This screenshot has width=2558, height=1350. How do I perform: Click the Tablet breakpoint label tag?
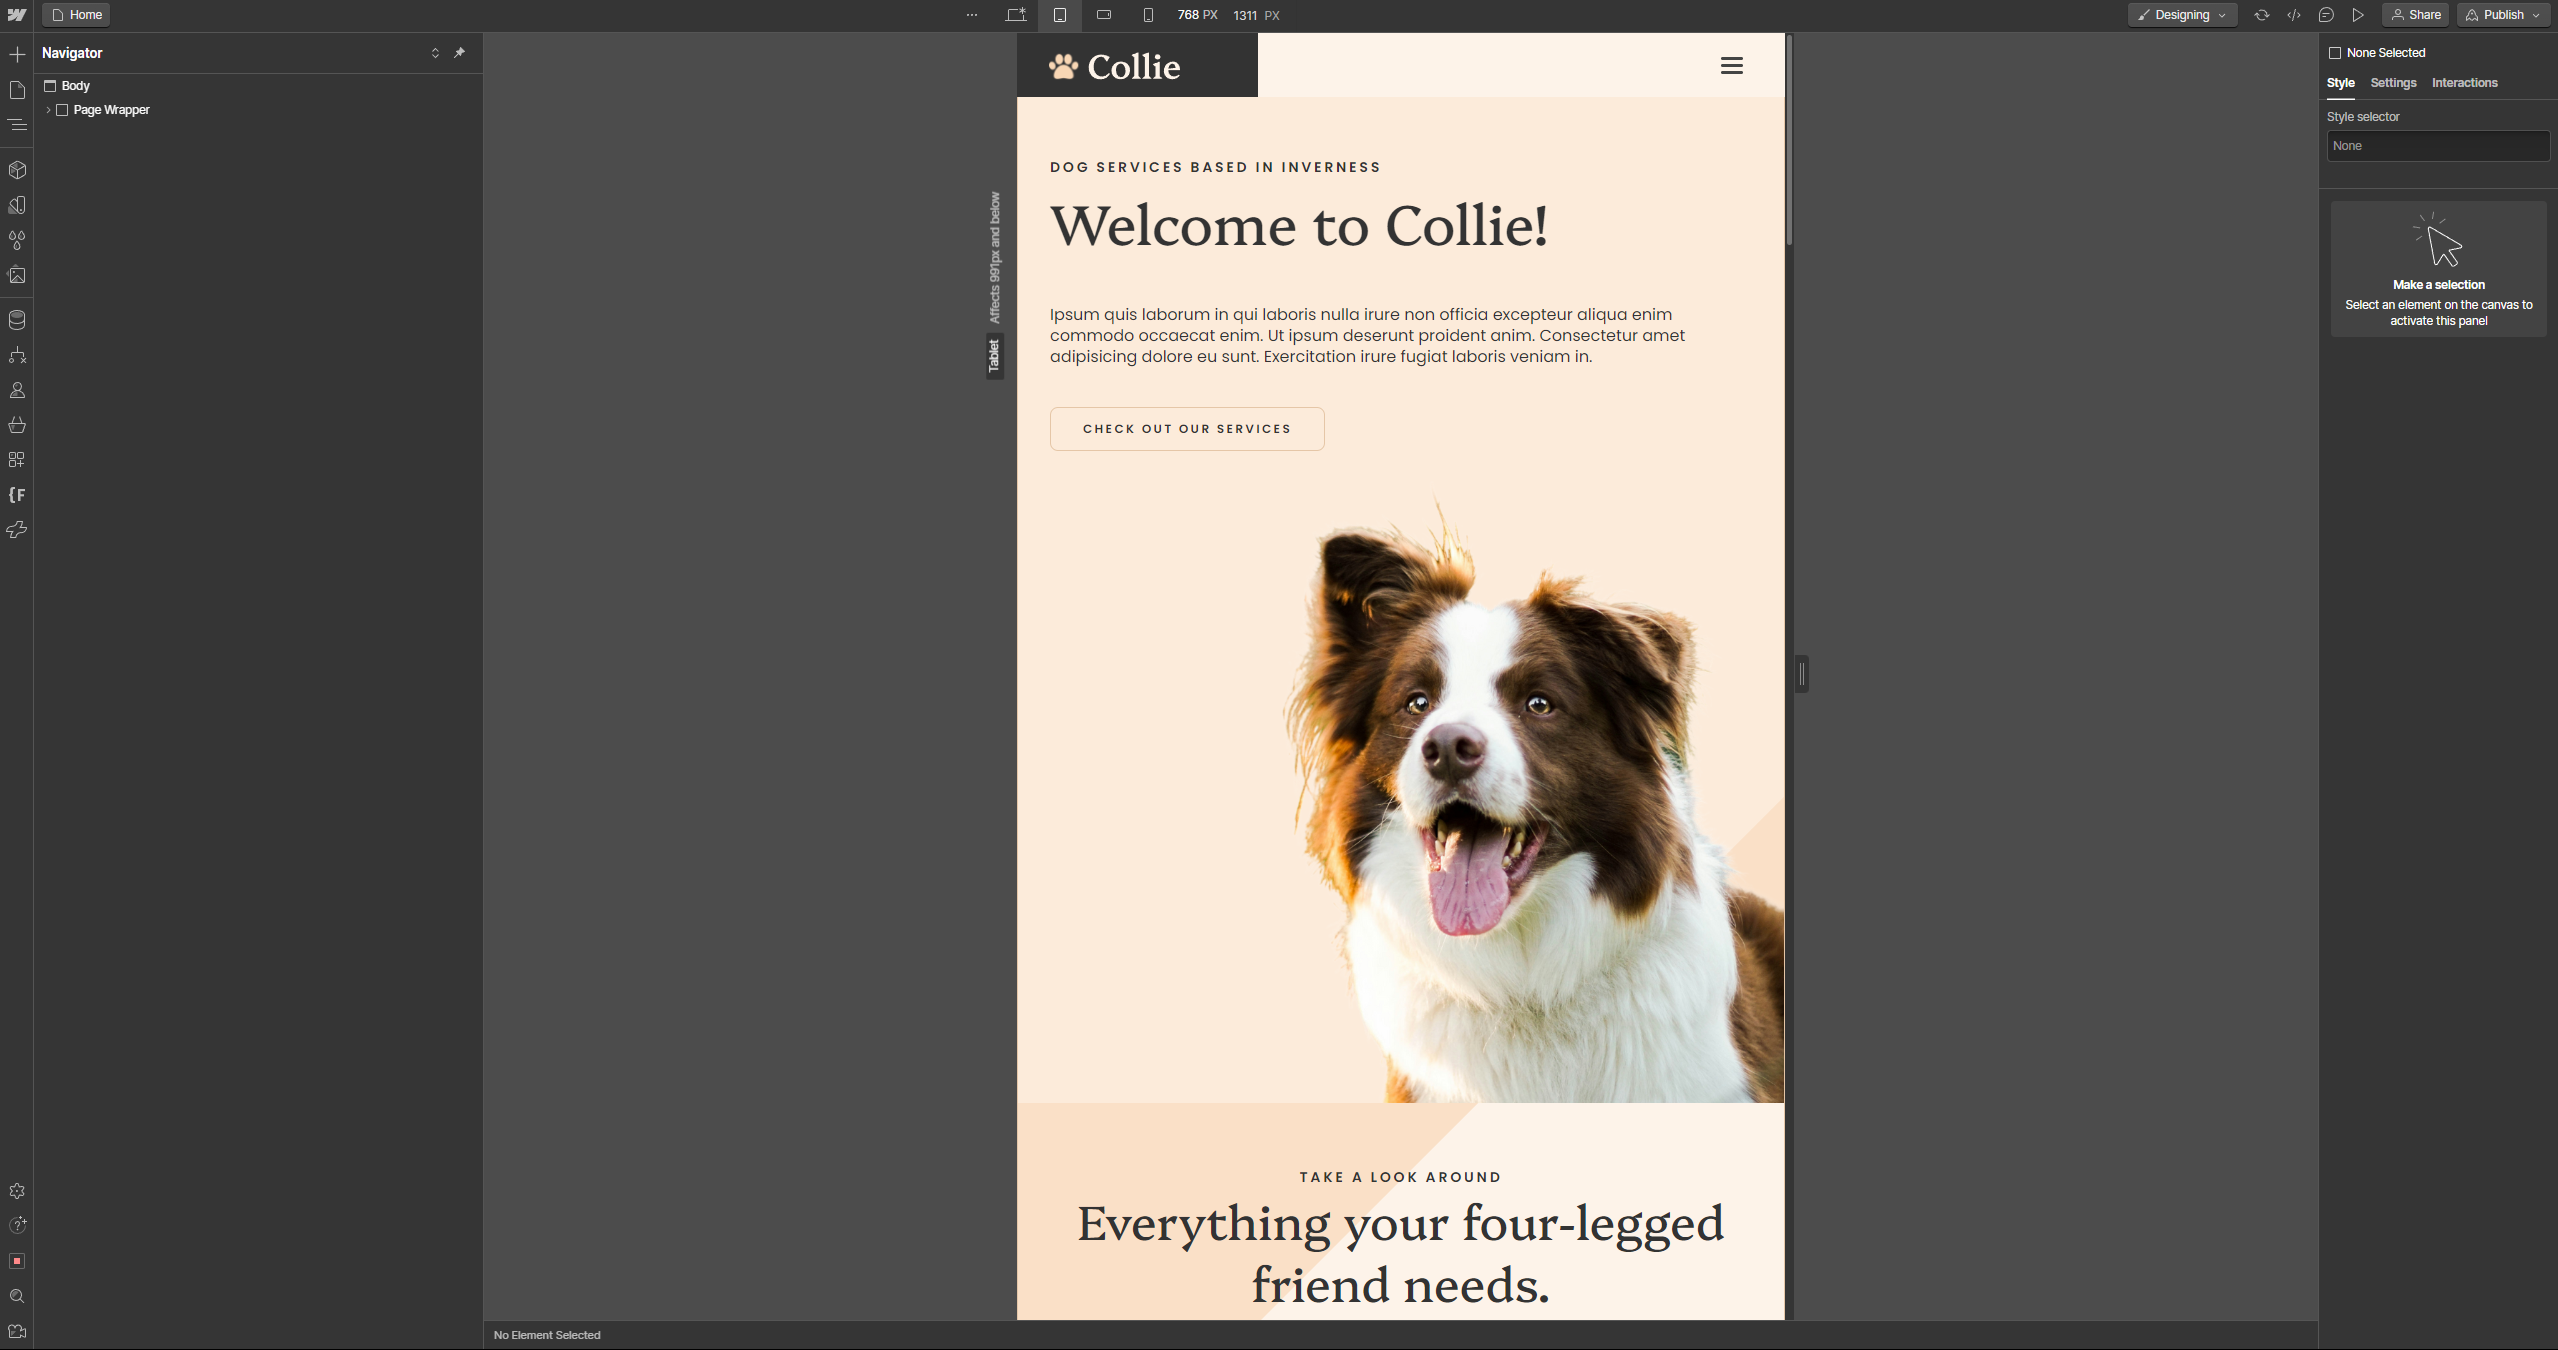(994, 356)
